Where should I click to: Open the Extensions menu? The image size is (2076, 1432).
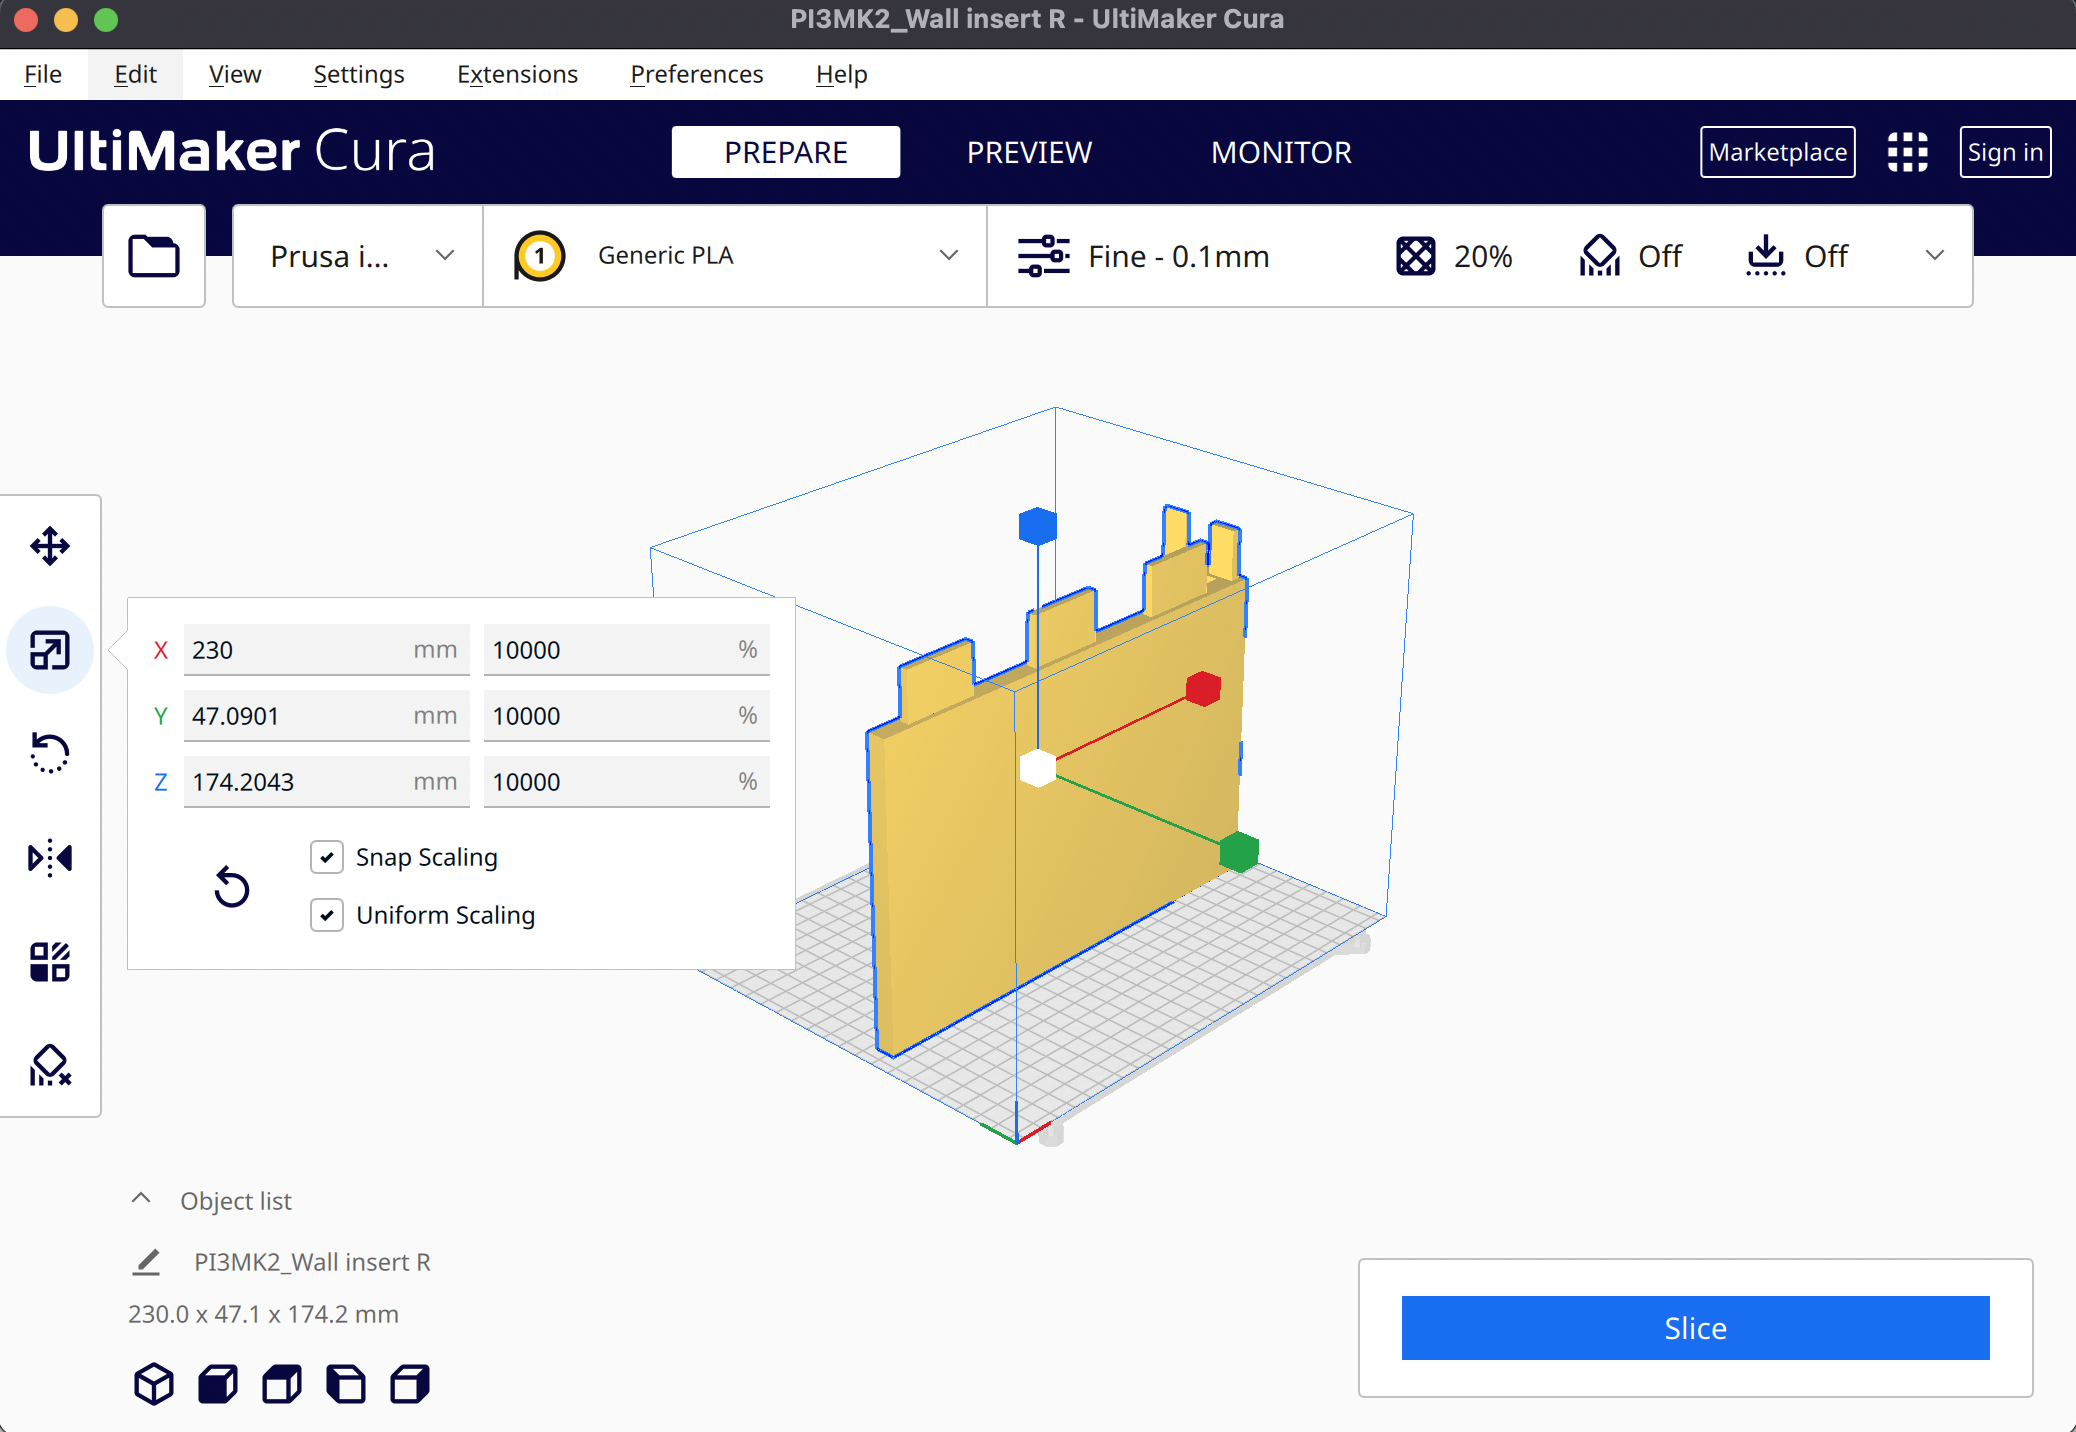coord(517,74)
